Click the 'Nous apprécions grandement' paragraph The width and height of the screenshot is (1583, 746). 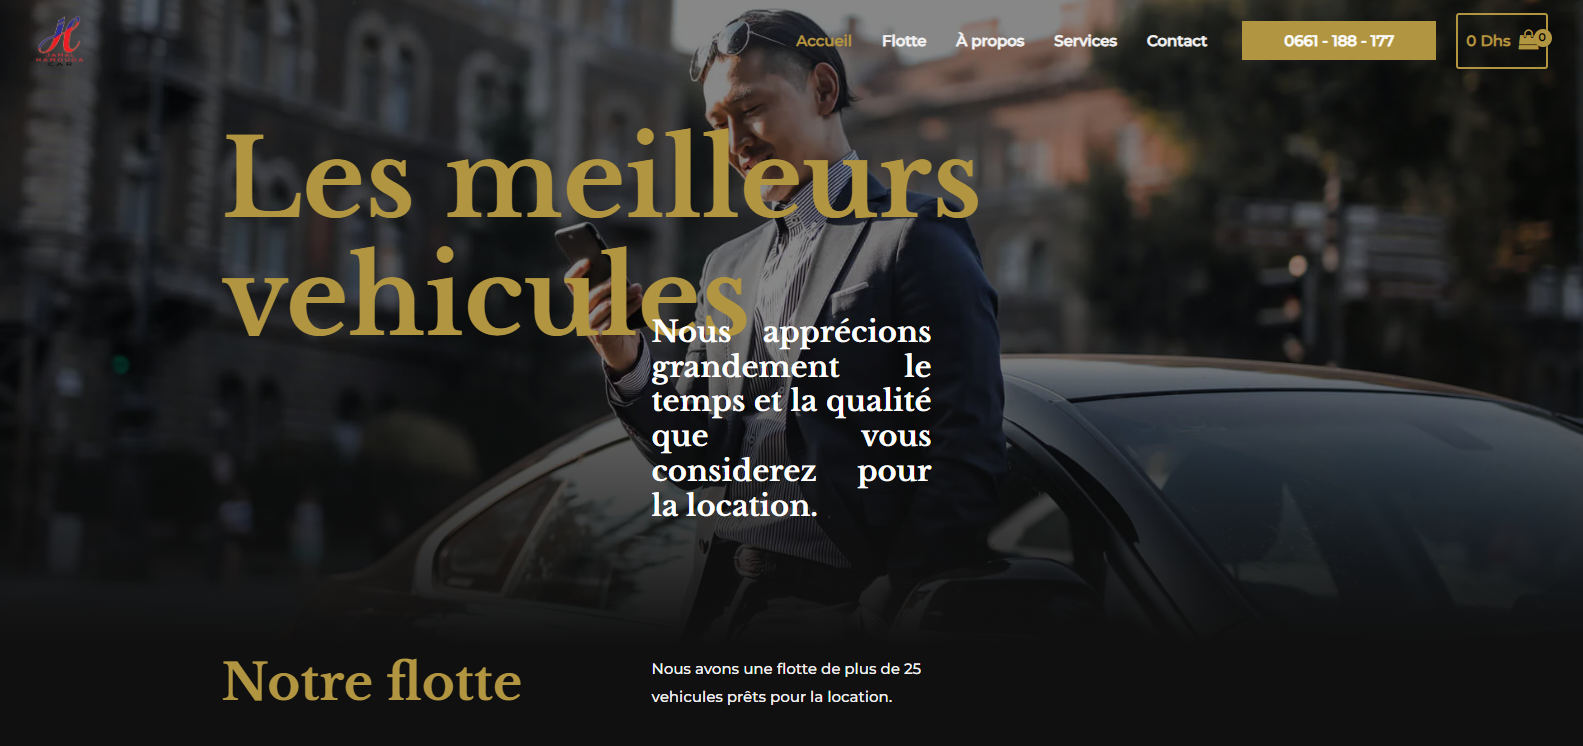pos(791,418)
